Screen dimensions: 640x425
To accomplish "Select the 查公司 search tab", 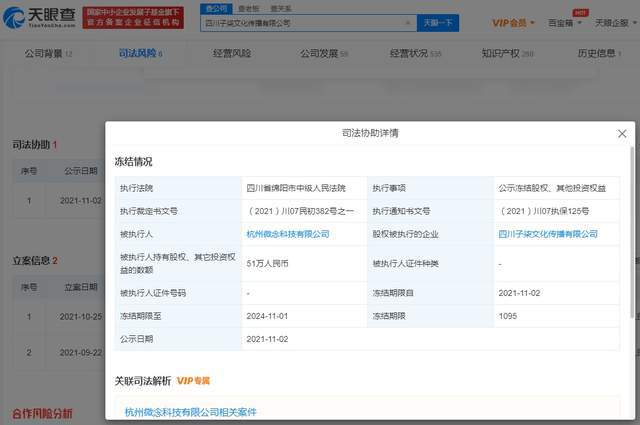I will [216, 9].
